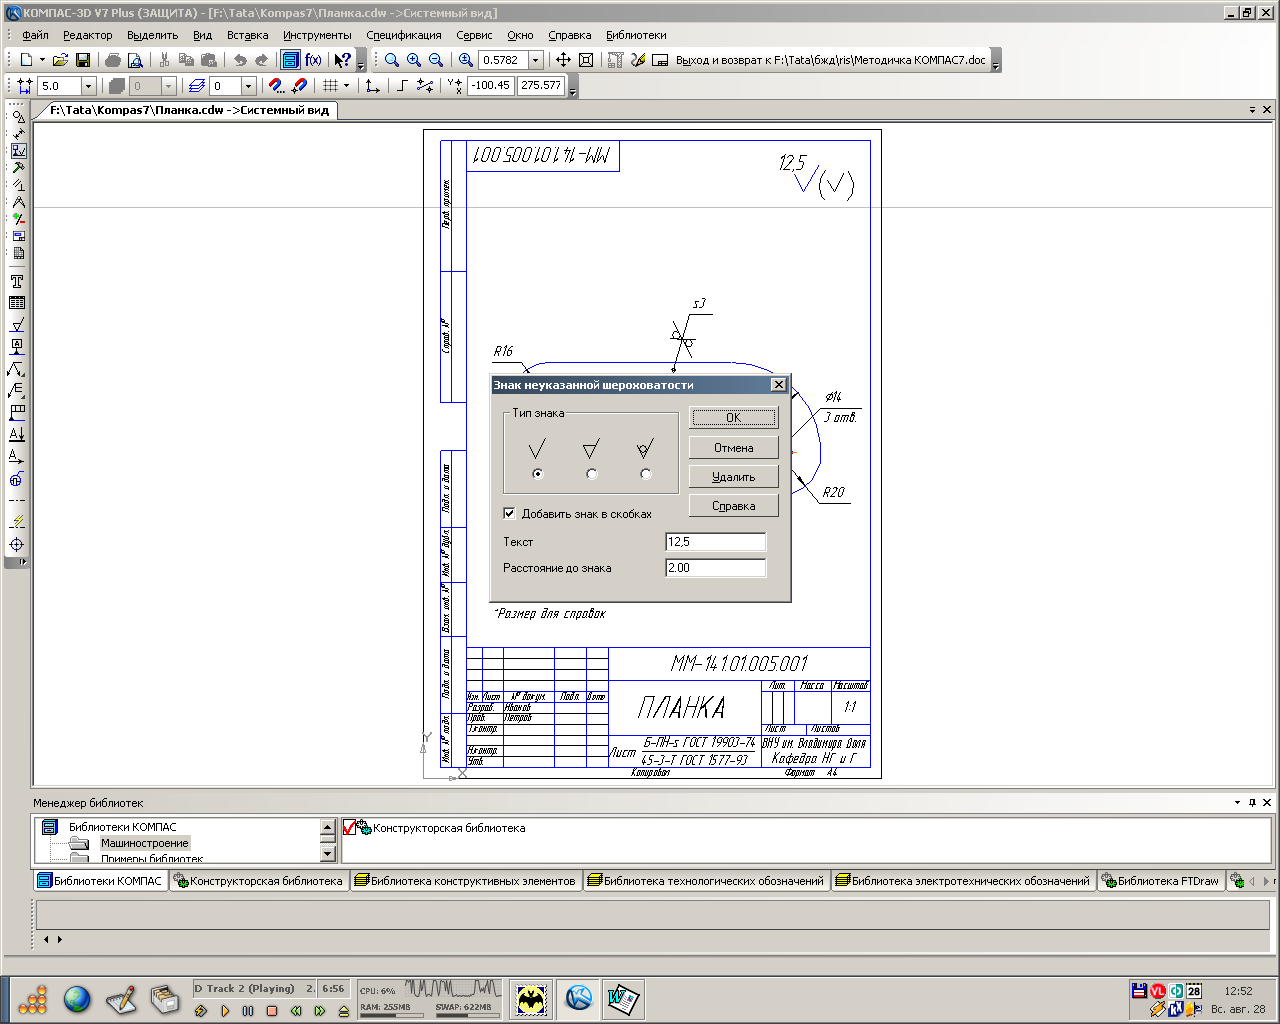Open the library manager toolbar icon
This screenshot has width=1280, height=1024.
(290, 60)
